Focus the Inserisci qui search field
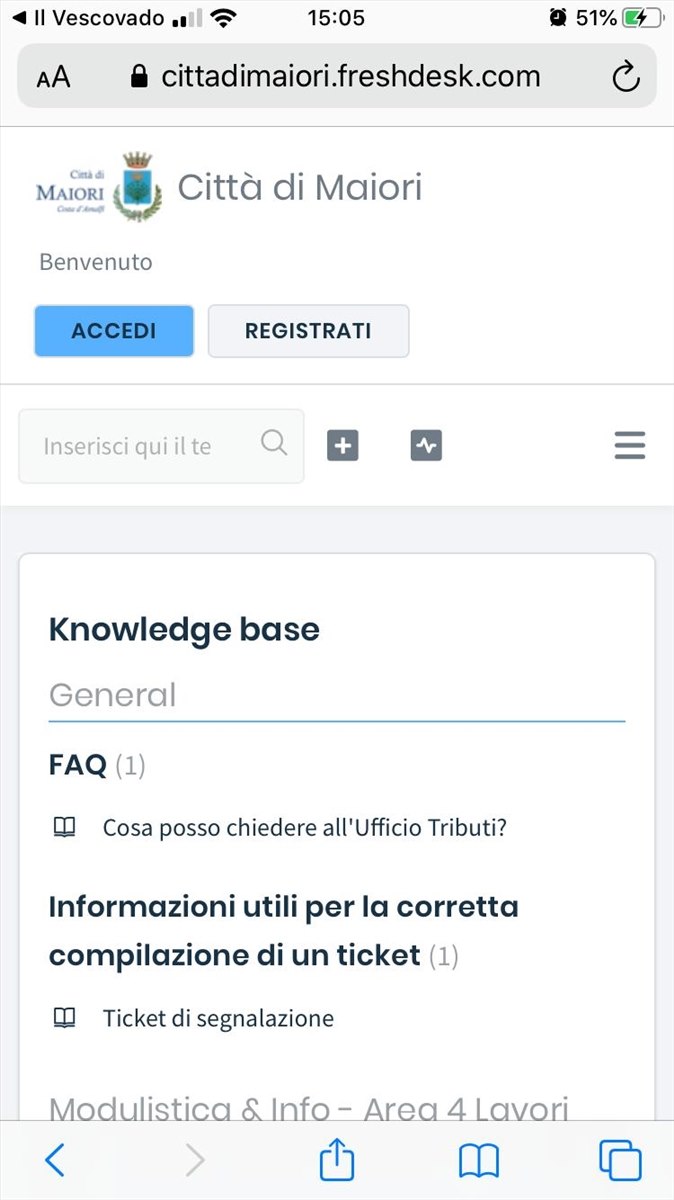 pyautogui.click(x=161, y=446)
